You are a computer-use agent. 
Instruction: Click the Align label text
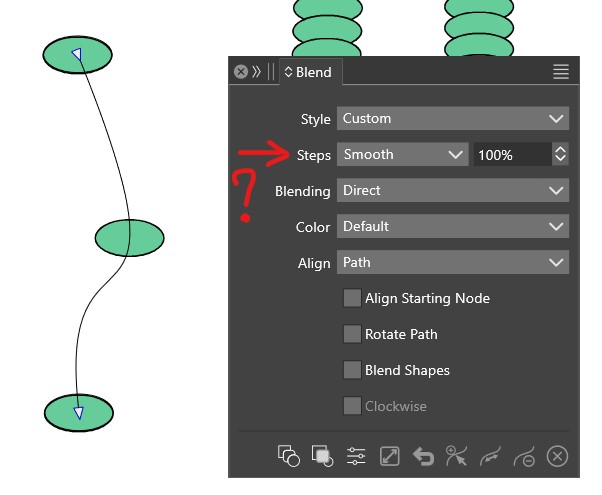(314, 264)
